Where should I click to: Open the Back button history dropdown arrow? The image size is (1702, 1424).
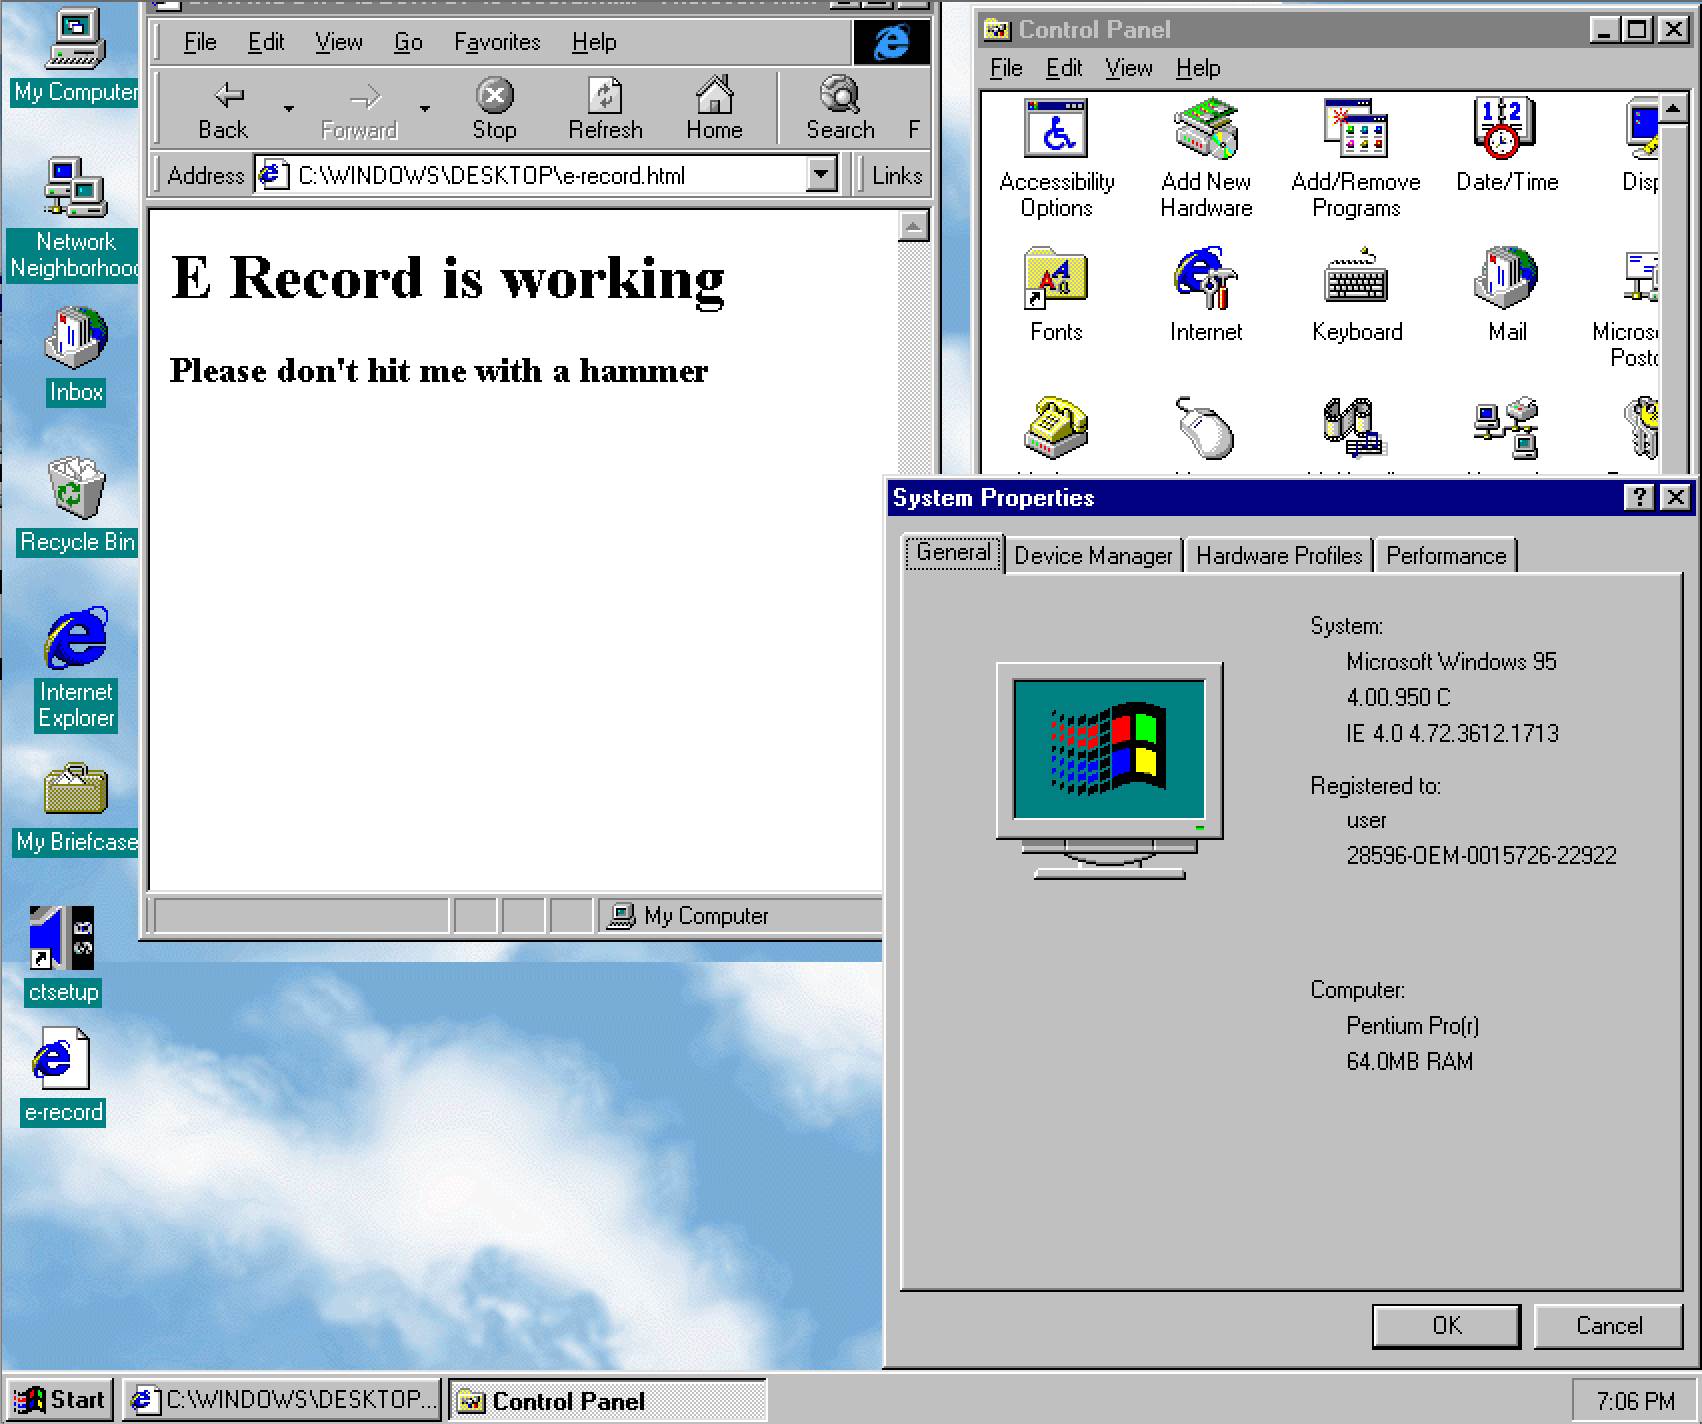(289, 108)
